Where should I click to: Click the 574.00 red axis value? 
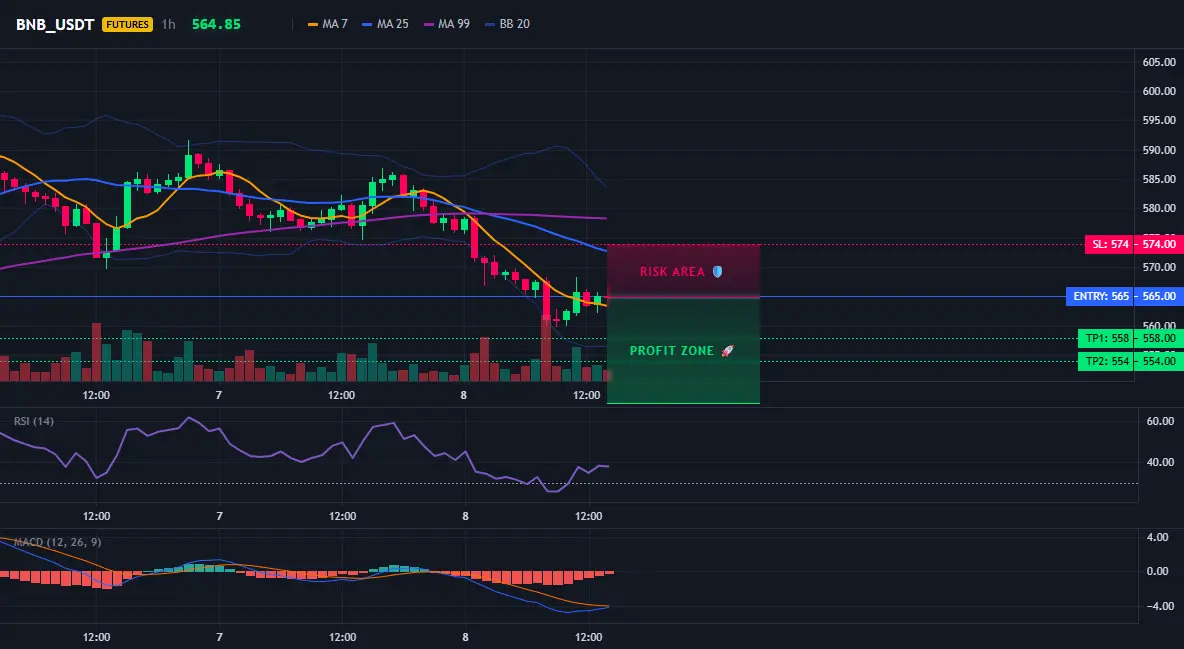tap(1159, 244)
